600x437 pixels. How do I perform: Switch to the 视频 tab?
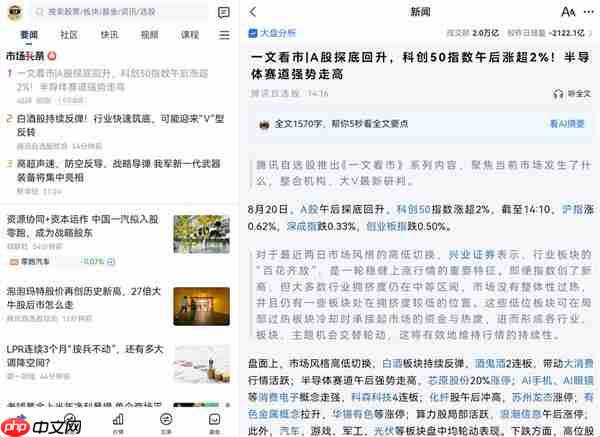(x=150, y=35)
